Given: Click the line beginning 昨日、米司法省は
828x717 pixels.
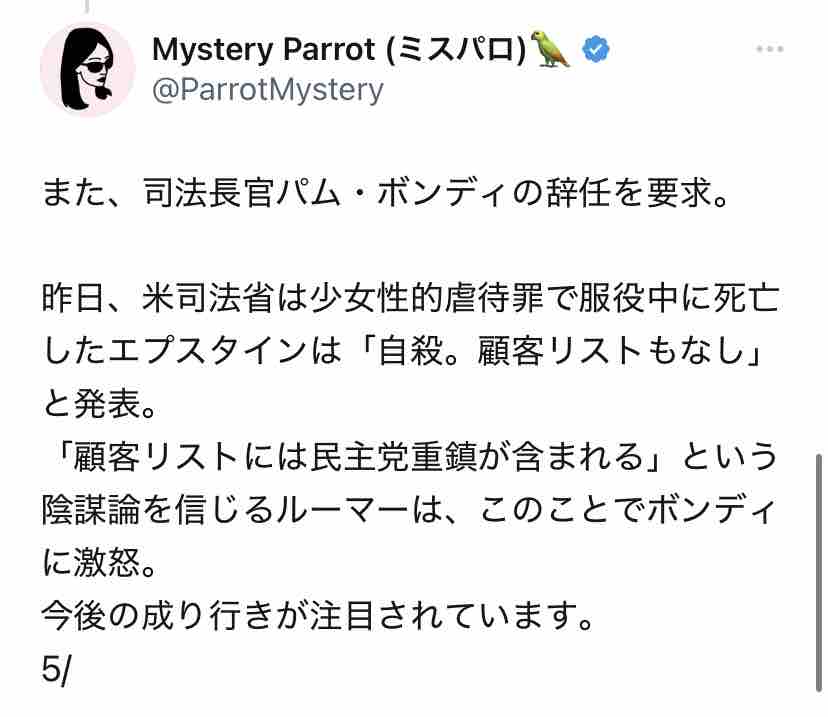Looking at the screenshot, I should tap(410, 298).
